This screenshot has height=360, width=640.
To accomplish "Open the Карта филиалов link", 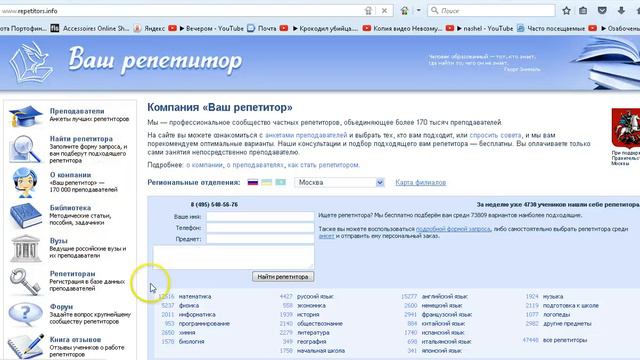I will pos(420,182).
